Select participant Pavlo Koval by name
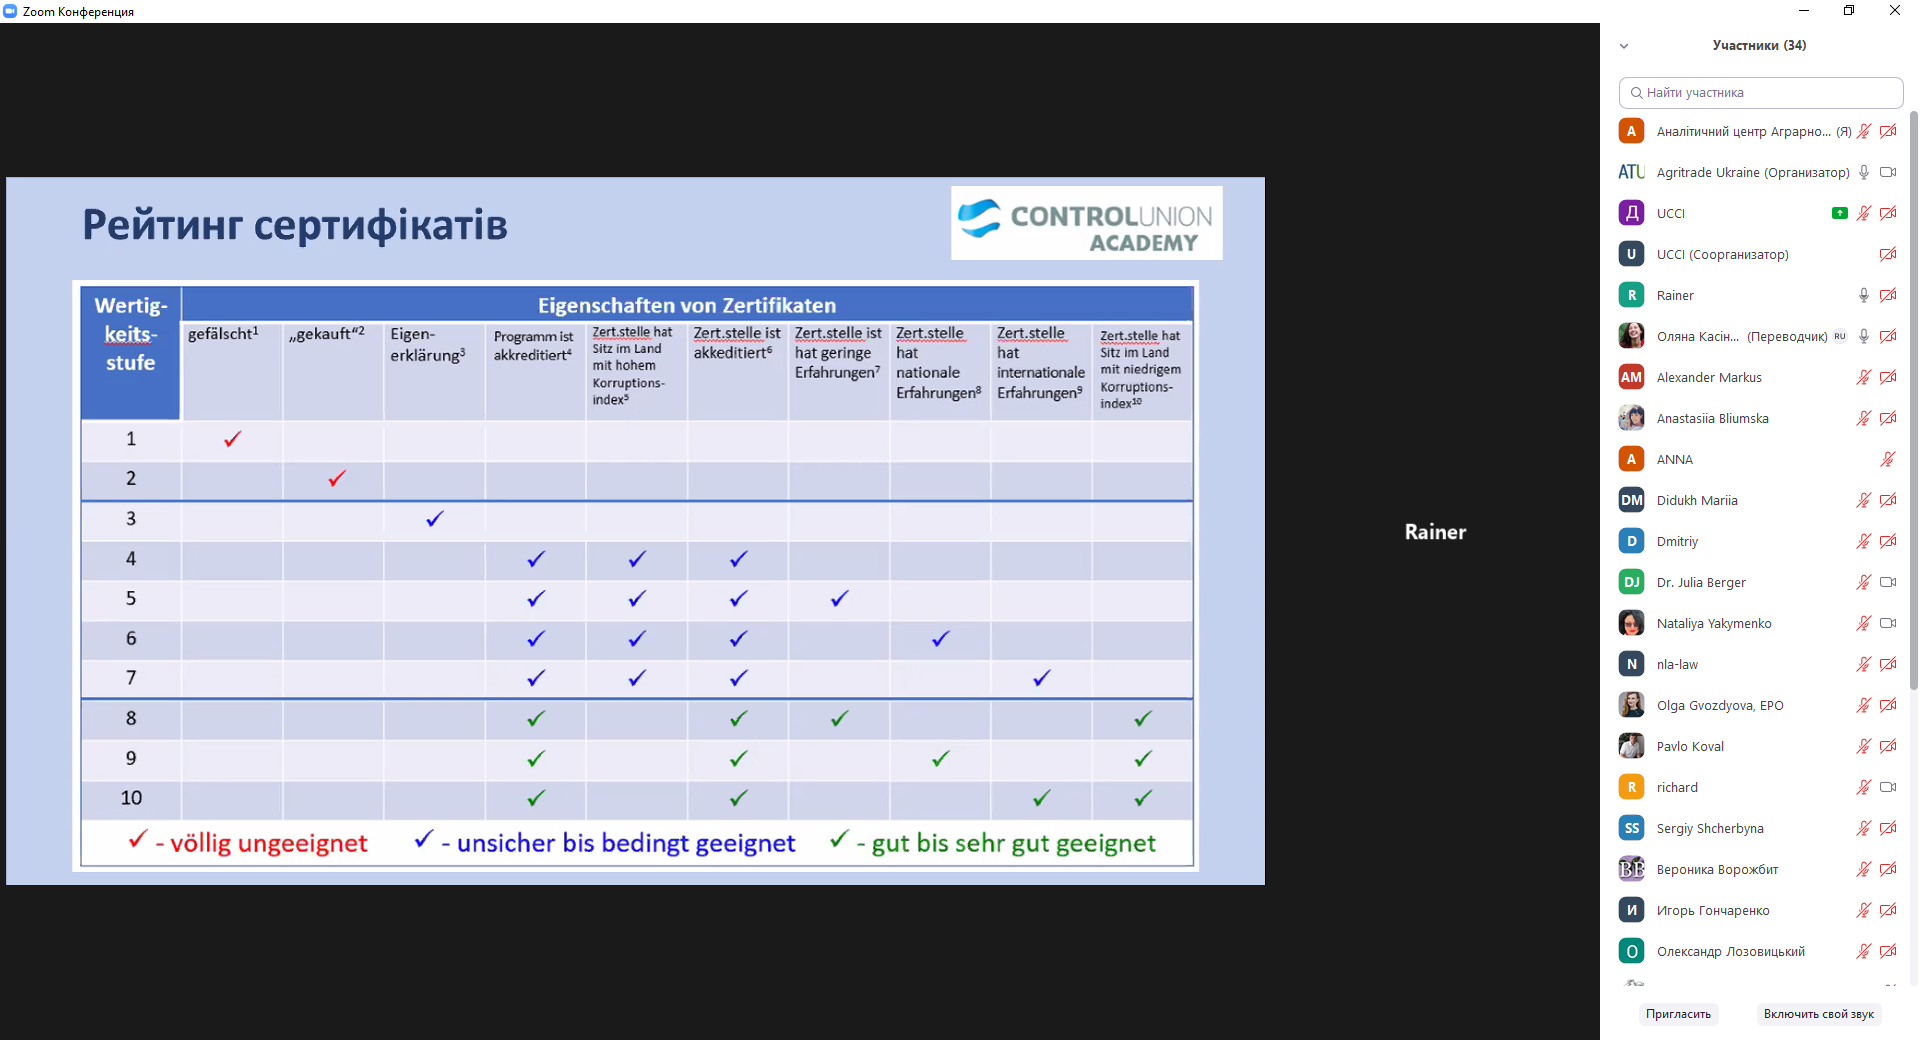This screenshot has height=1040, width=1920. click(1690, 746)
